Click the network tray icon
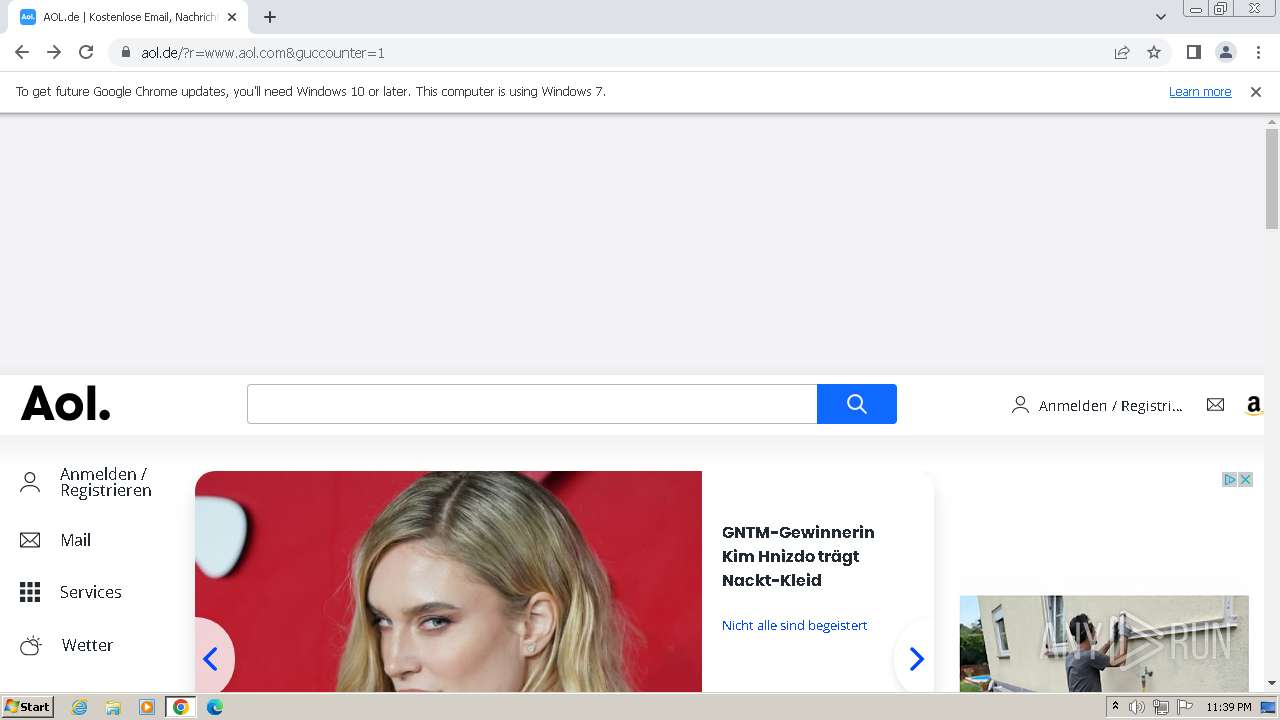1280x720 pixels. pos(1161,707)
